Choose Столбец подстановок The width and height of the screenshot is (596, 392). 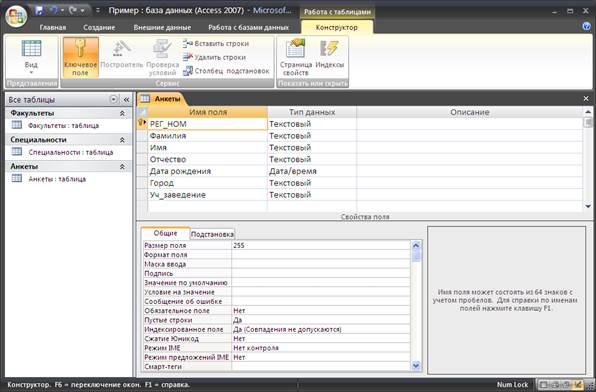point(226,71)
